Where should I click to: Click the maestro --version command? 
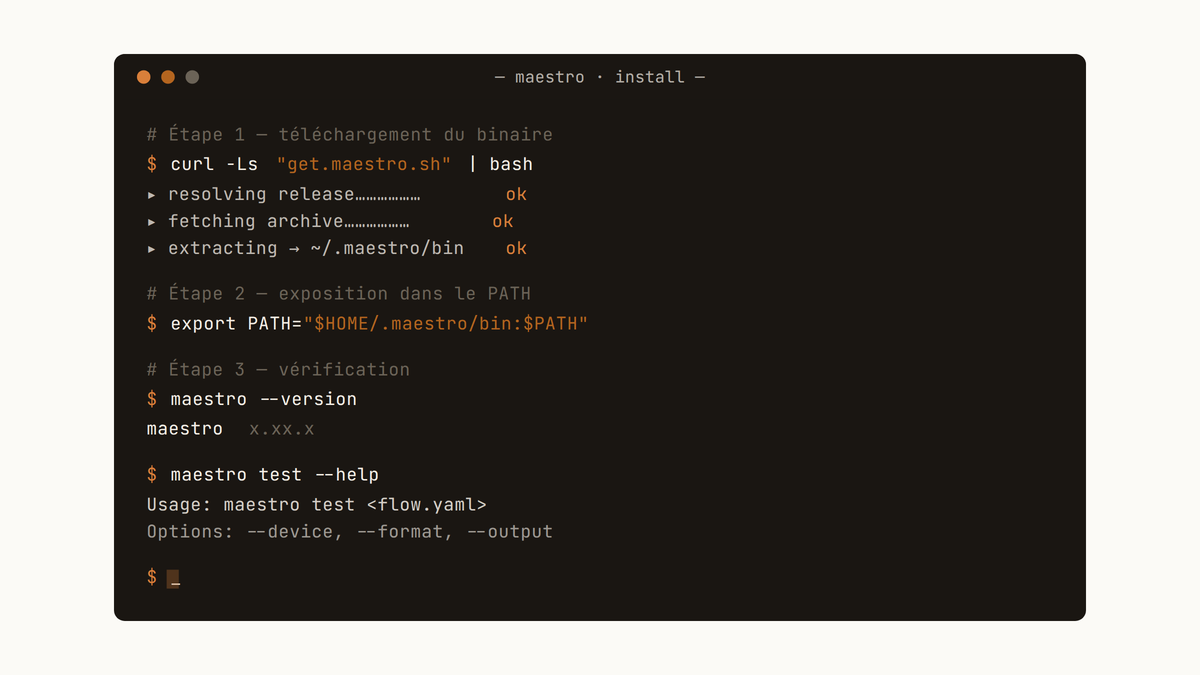click(x=264, y=399)
